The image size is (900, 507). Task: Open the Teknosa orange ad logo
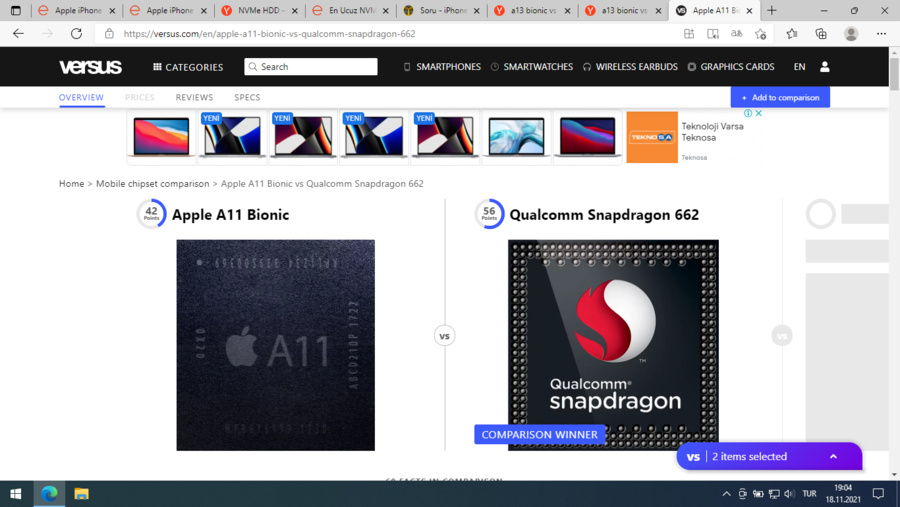click(651, 137)
